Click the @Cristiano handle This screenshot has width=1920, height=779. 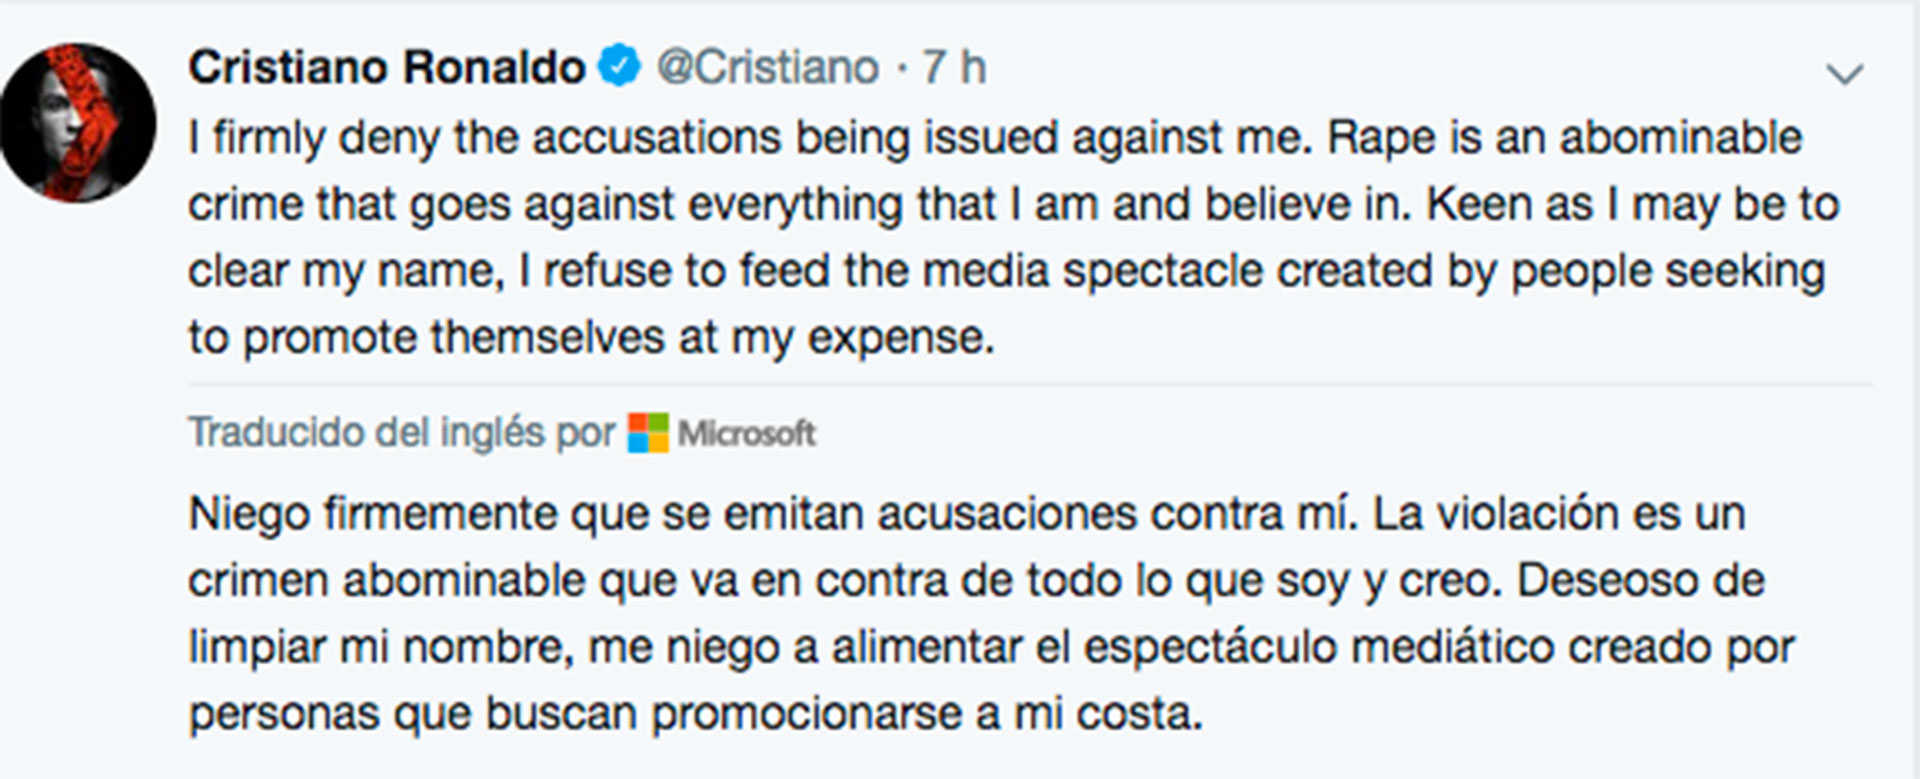tap(767, 68)
